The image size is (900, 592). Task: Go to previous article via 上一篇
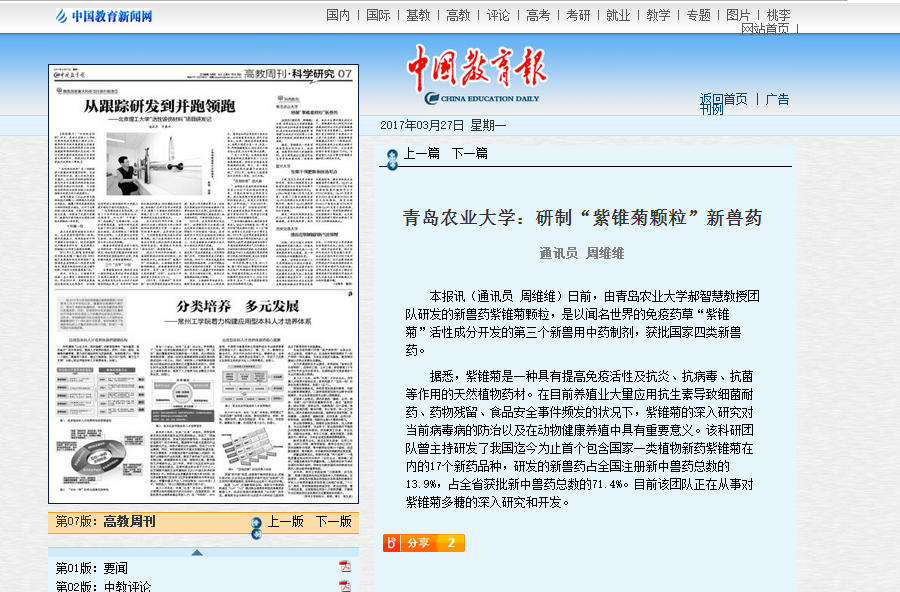pyautogui.click(x=422, y=153)
